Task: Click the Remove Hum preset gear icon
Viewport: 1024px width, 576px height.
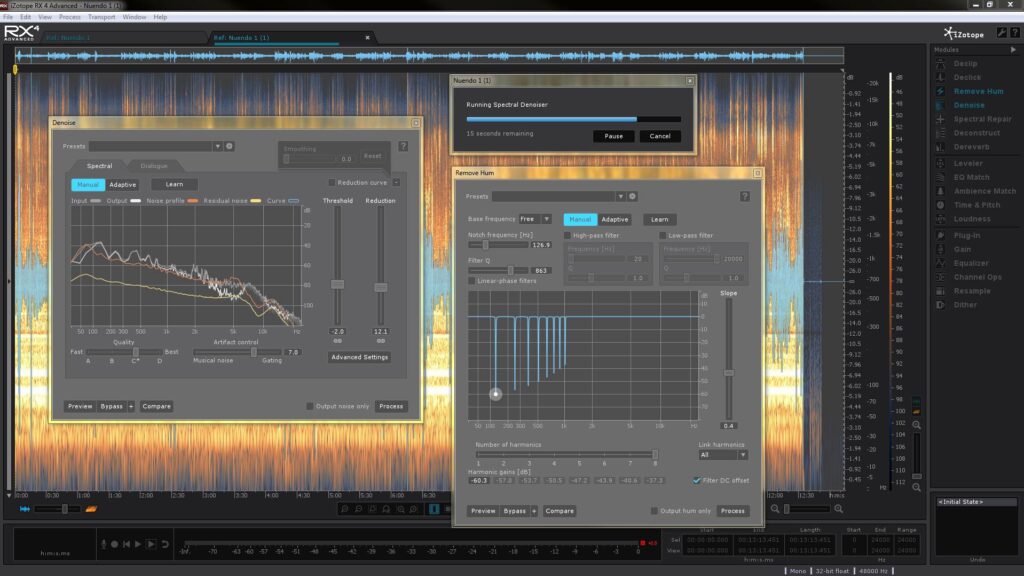Action: (x=633, y=197)
